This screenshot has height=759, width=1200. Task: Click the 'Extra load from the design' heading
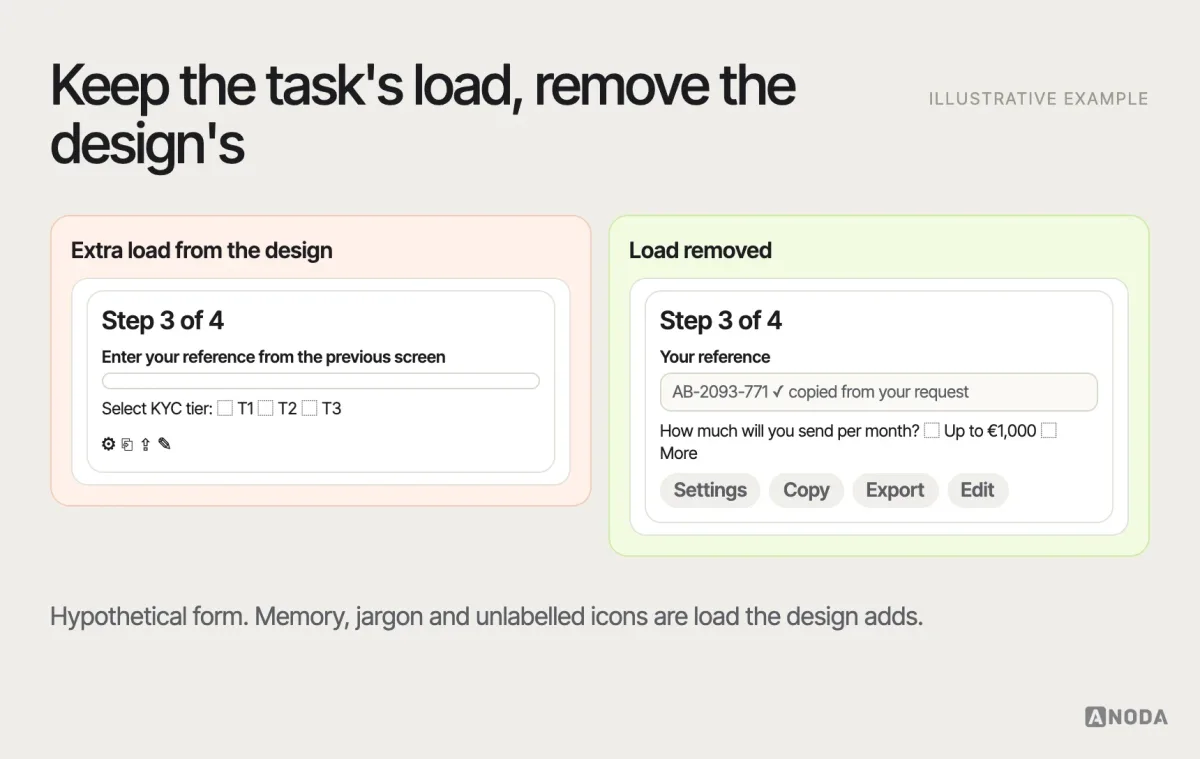(202, 250)
